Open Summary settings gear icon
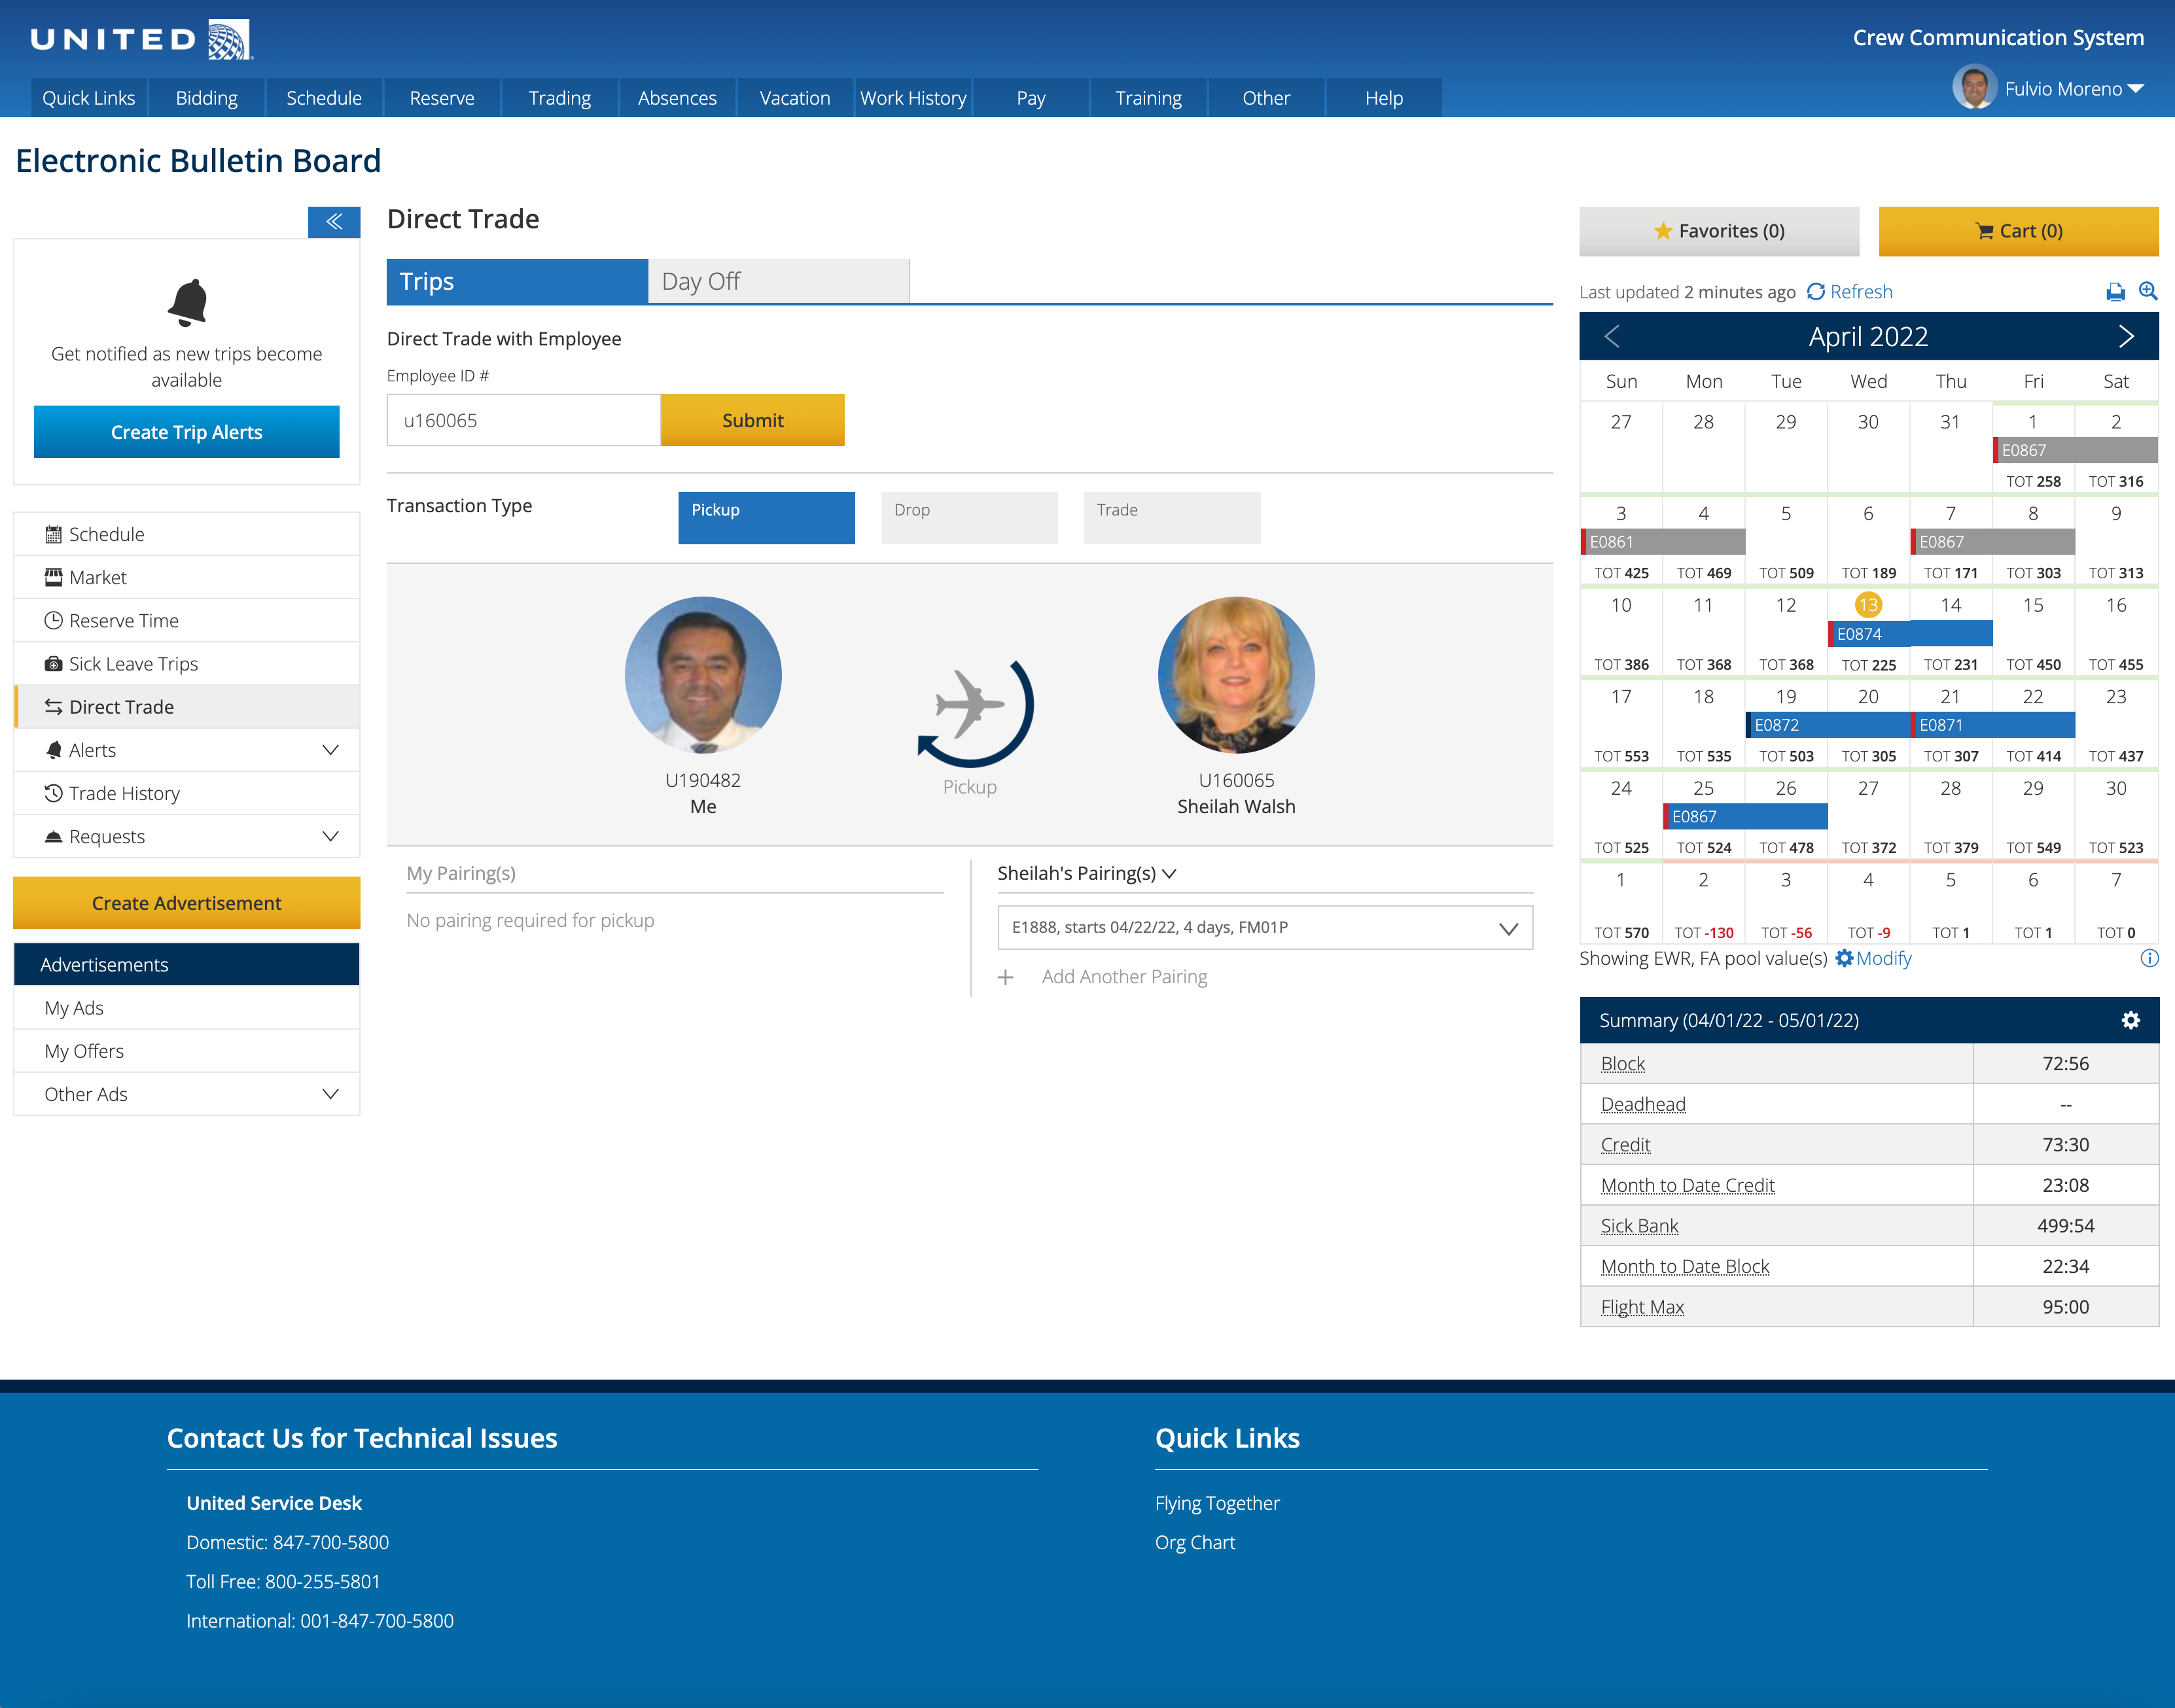Image resolution: width=2175 pixels, height=1708 pixels. (2130, 1020)
